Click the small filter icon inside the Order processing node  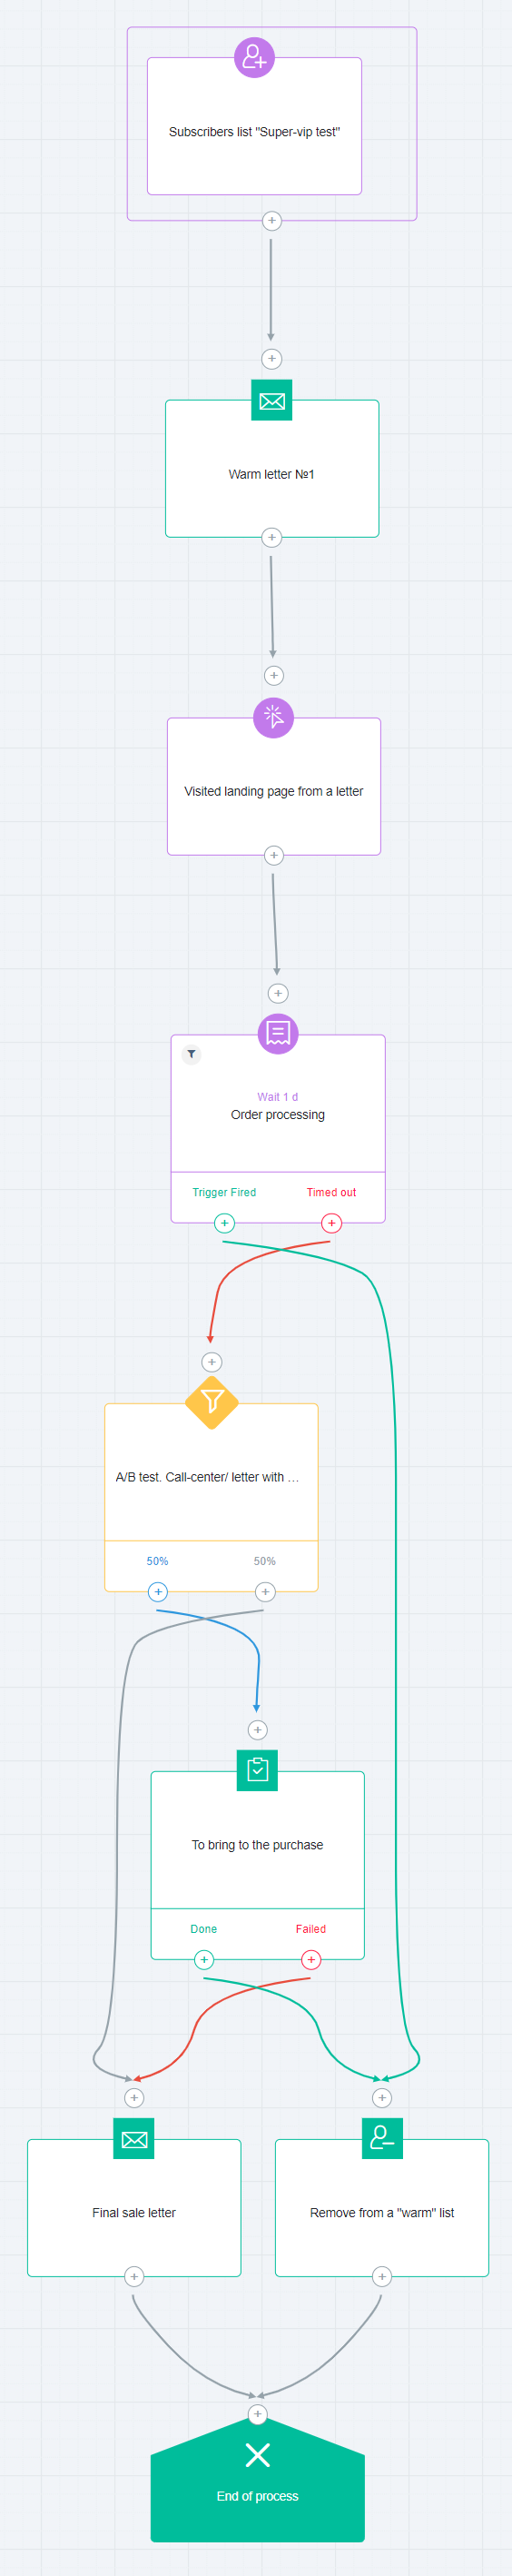click(192, 1054)
